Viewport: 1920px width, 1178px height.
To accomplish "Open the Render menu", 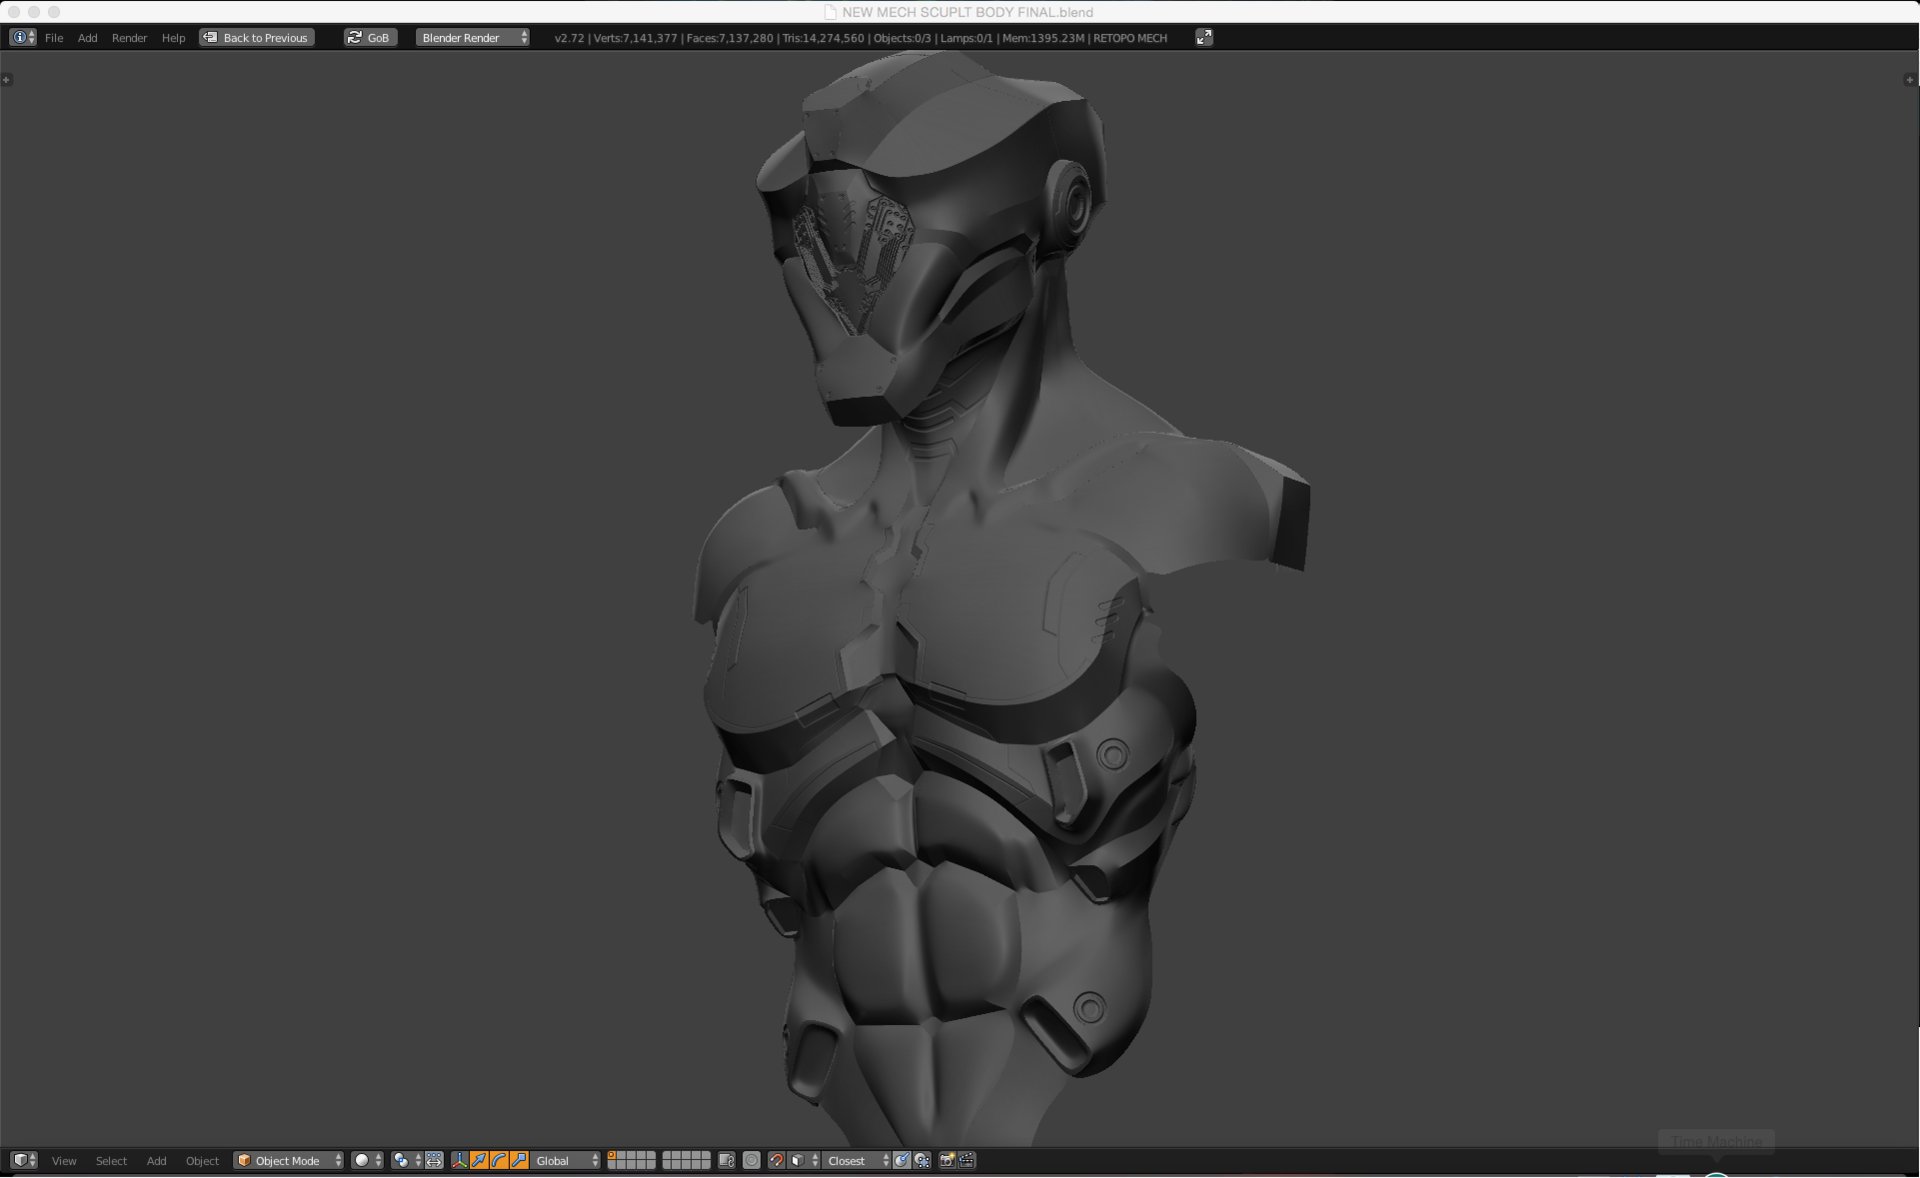I will [x=129, y=38].
